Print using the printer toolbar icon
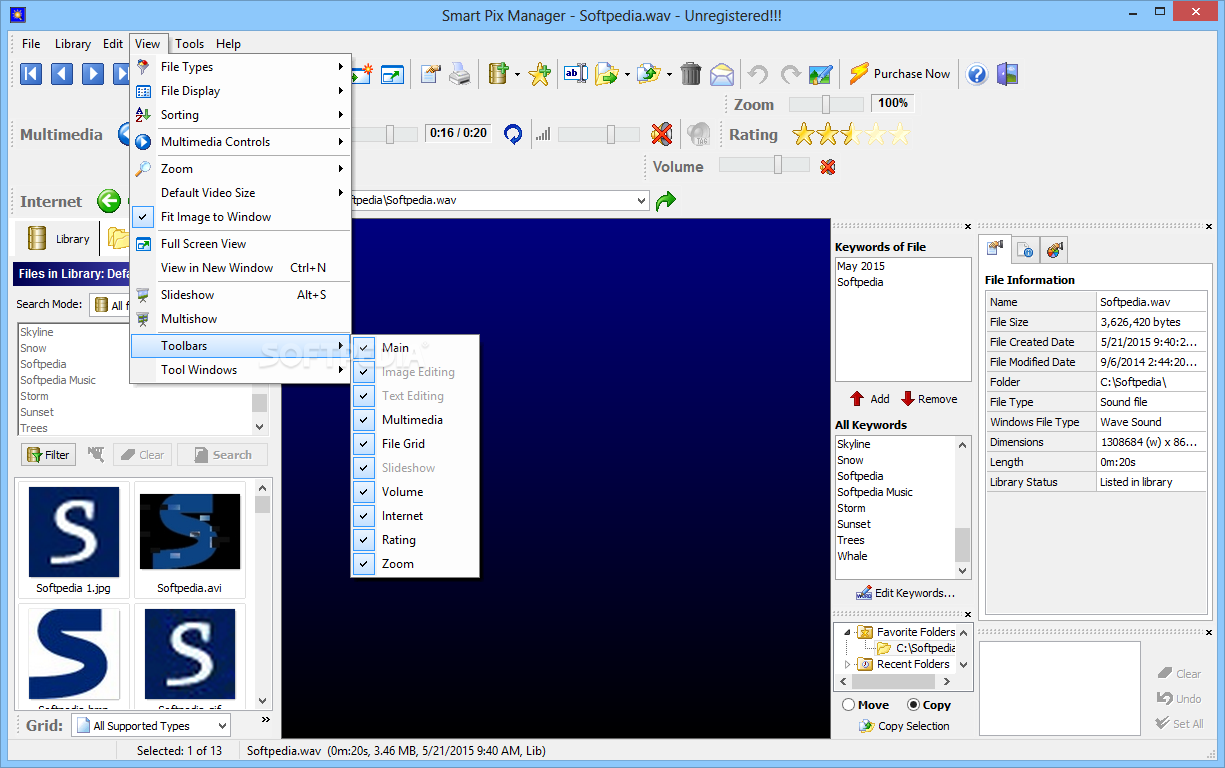The height and width of the screenshot is (768, 1225). [x=459, y=74]
